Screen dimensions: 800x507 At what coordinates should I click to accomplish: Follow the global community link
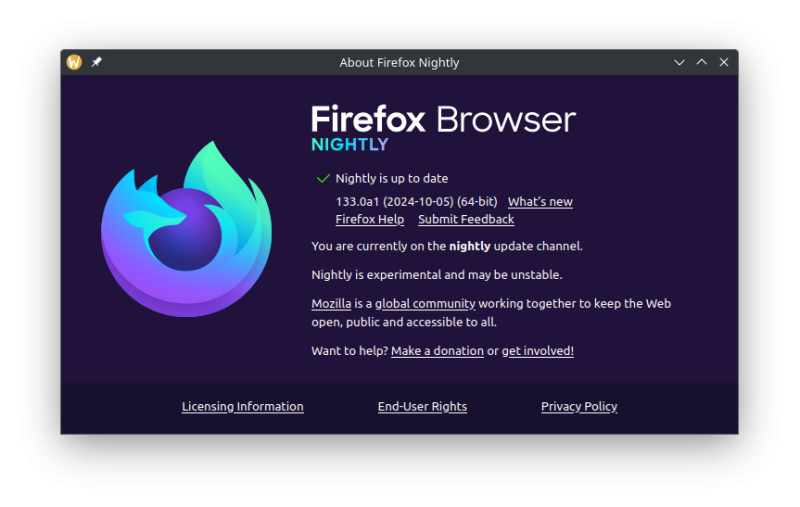[x=425, y=304]
